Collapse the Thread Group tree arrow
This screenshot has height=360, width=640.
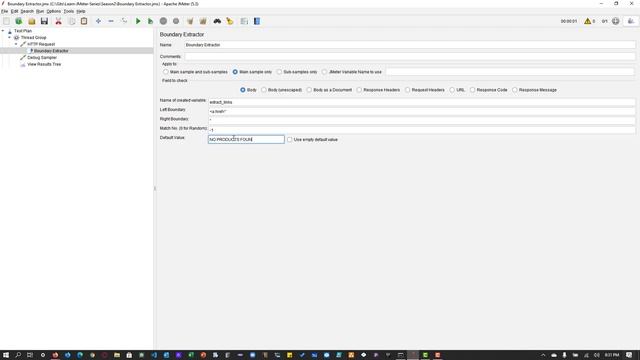(x=9, y=37)
